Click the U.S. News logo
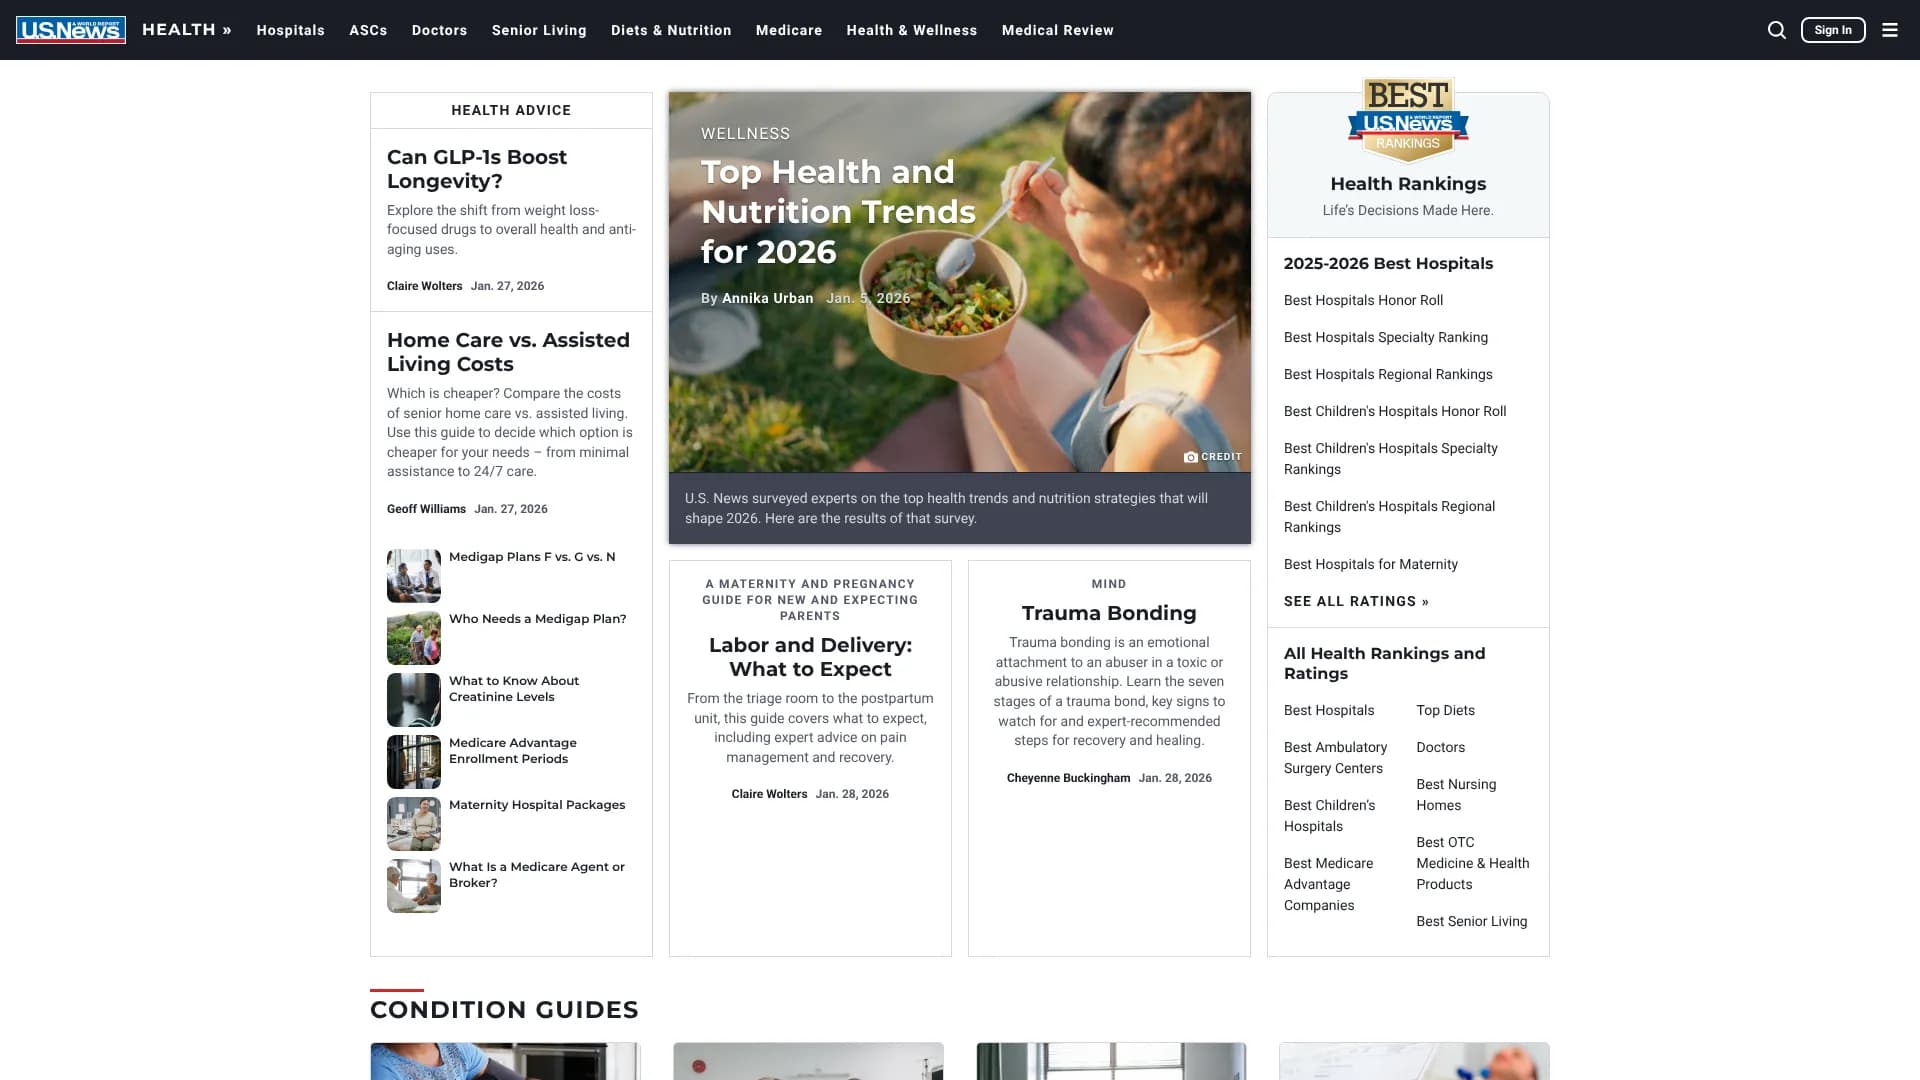 (71, 30)
